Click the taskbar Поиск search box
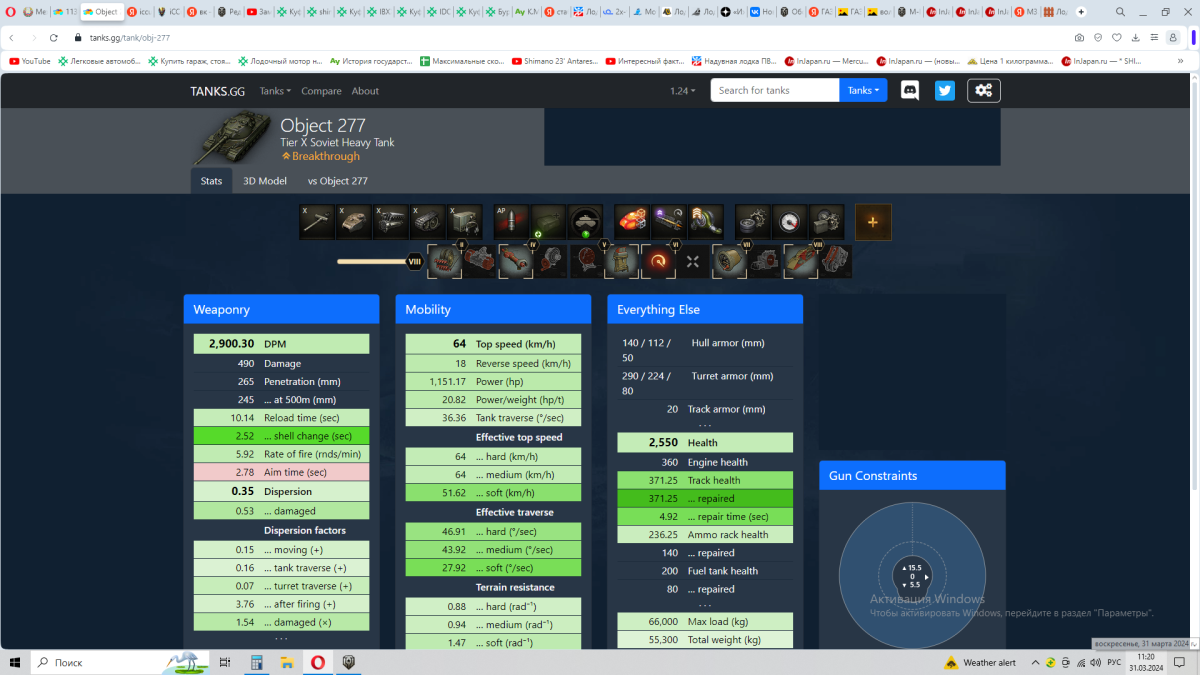Image resolution: width=1200 pixels, height=675 pixels. coord(120,662)
